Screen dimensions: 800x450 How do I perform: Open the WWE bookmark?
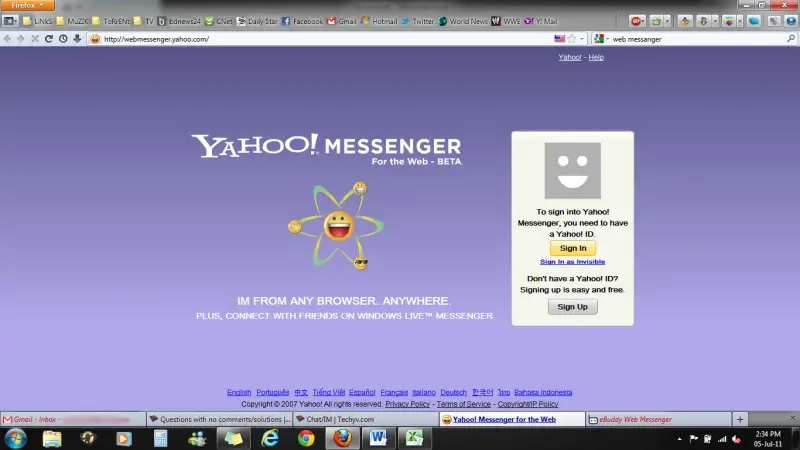[506, 21]
